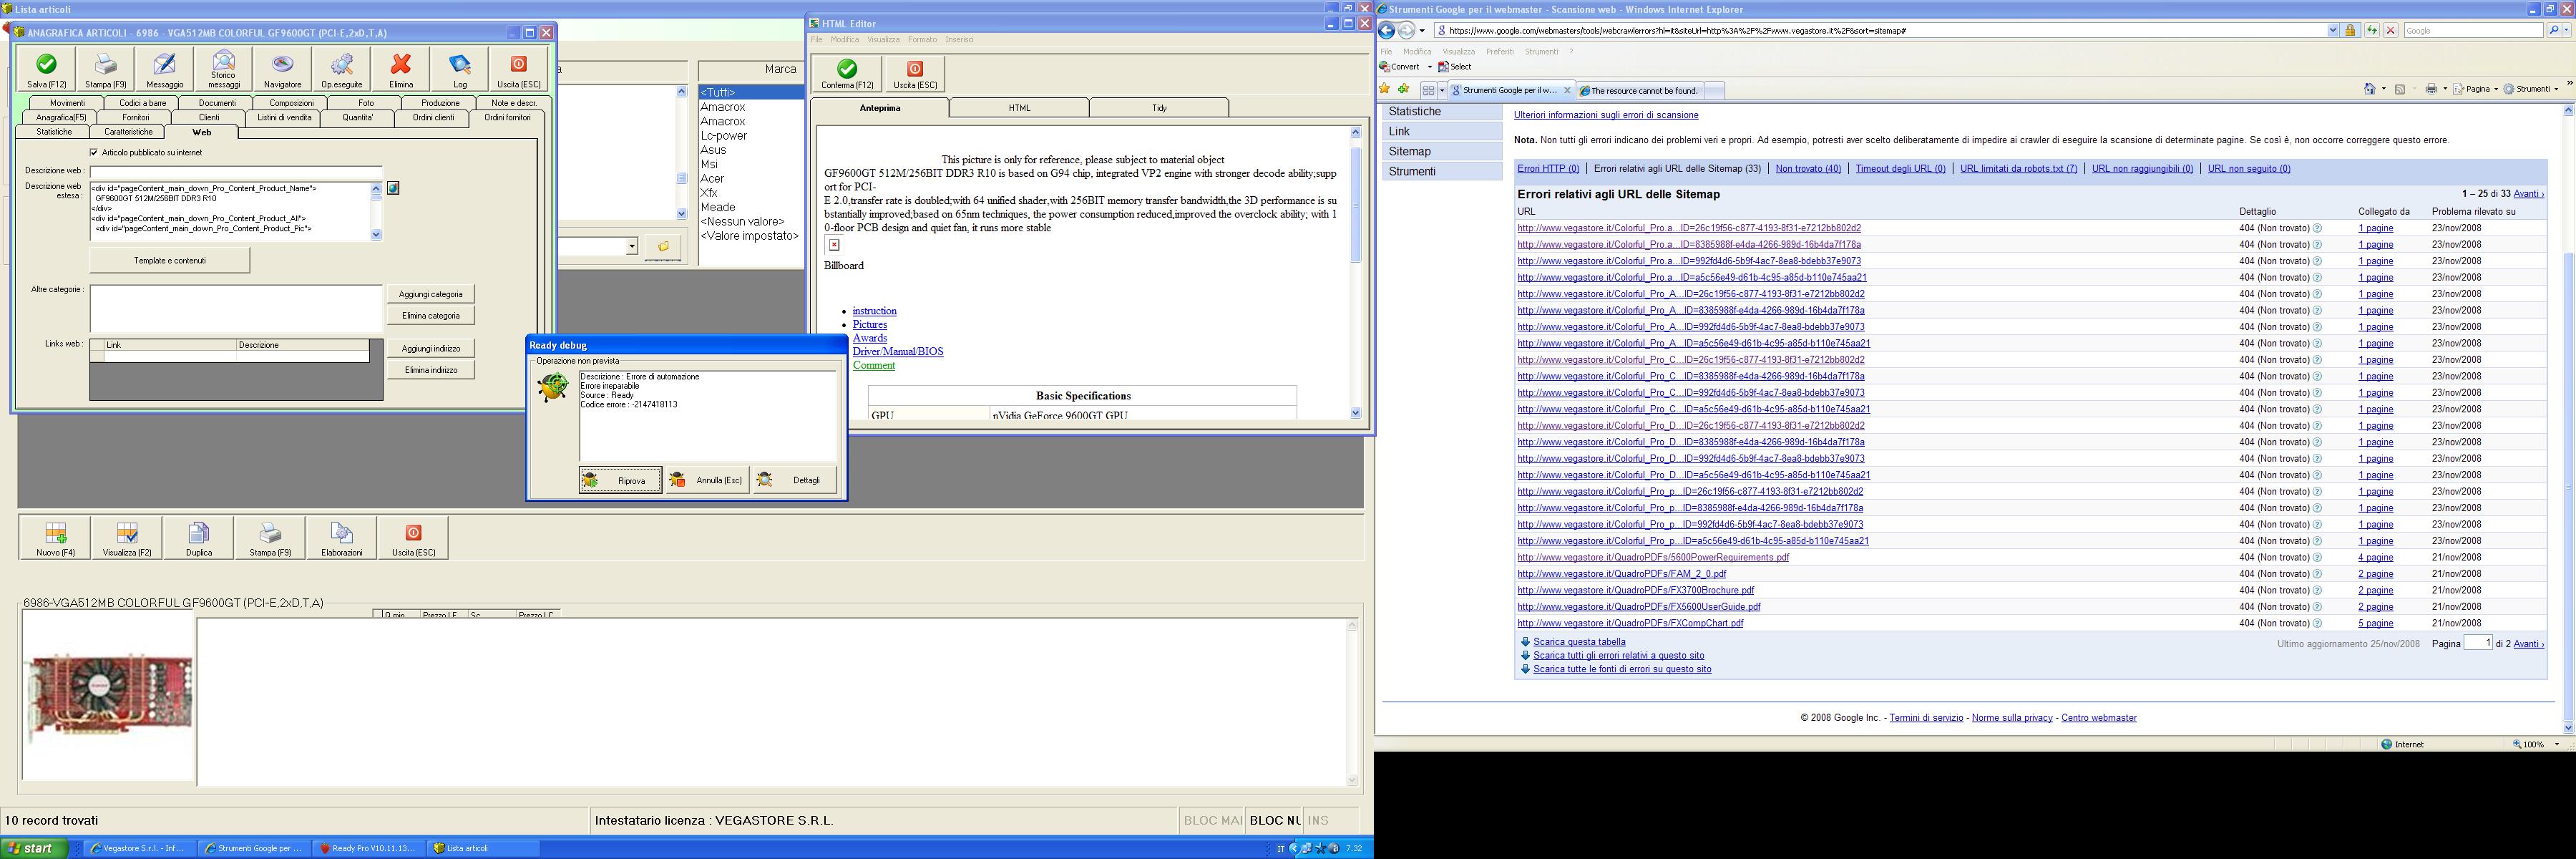This screenshot has width=2576, height=859.
Task: Expand the combo box next to the folder button
Action: [632, 246]
